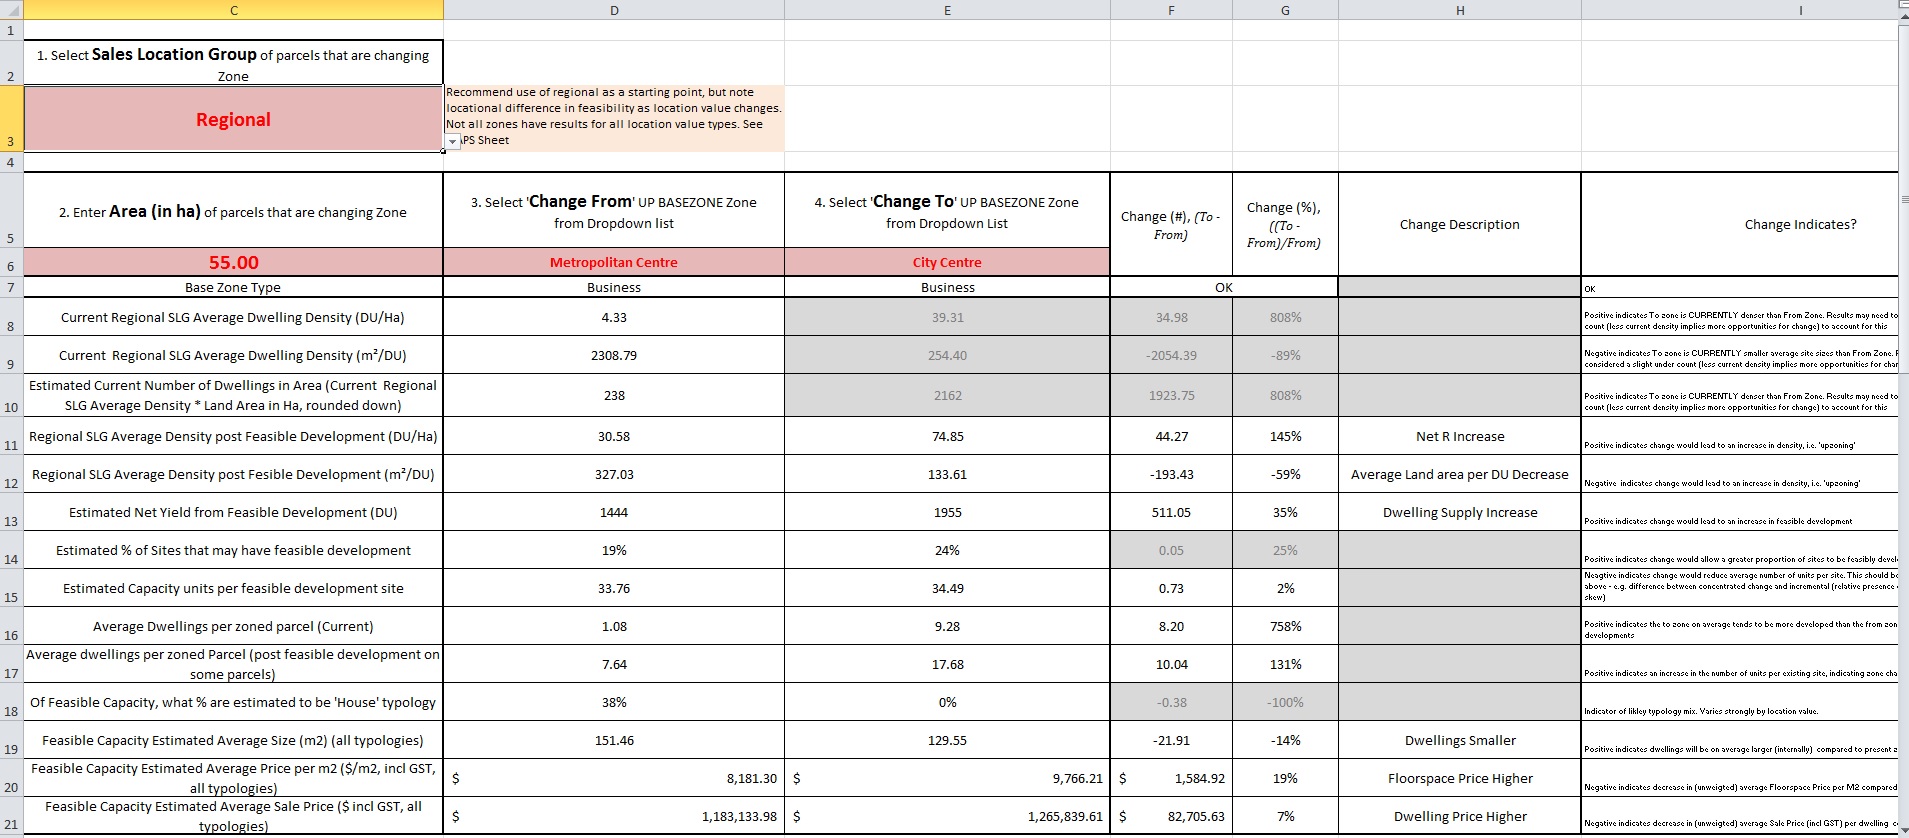The image size is (1909, 838).
Task: Select the red Regional location cell
Action: pos(233,119)
